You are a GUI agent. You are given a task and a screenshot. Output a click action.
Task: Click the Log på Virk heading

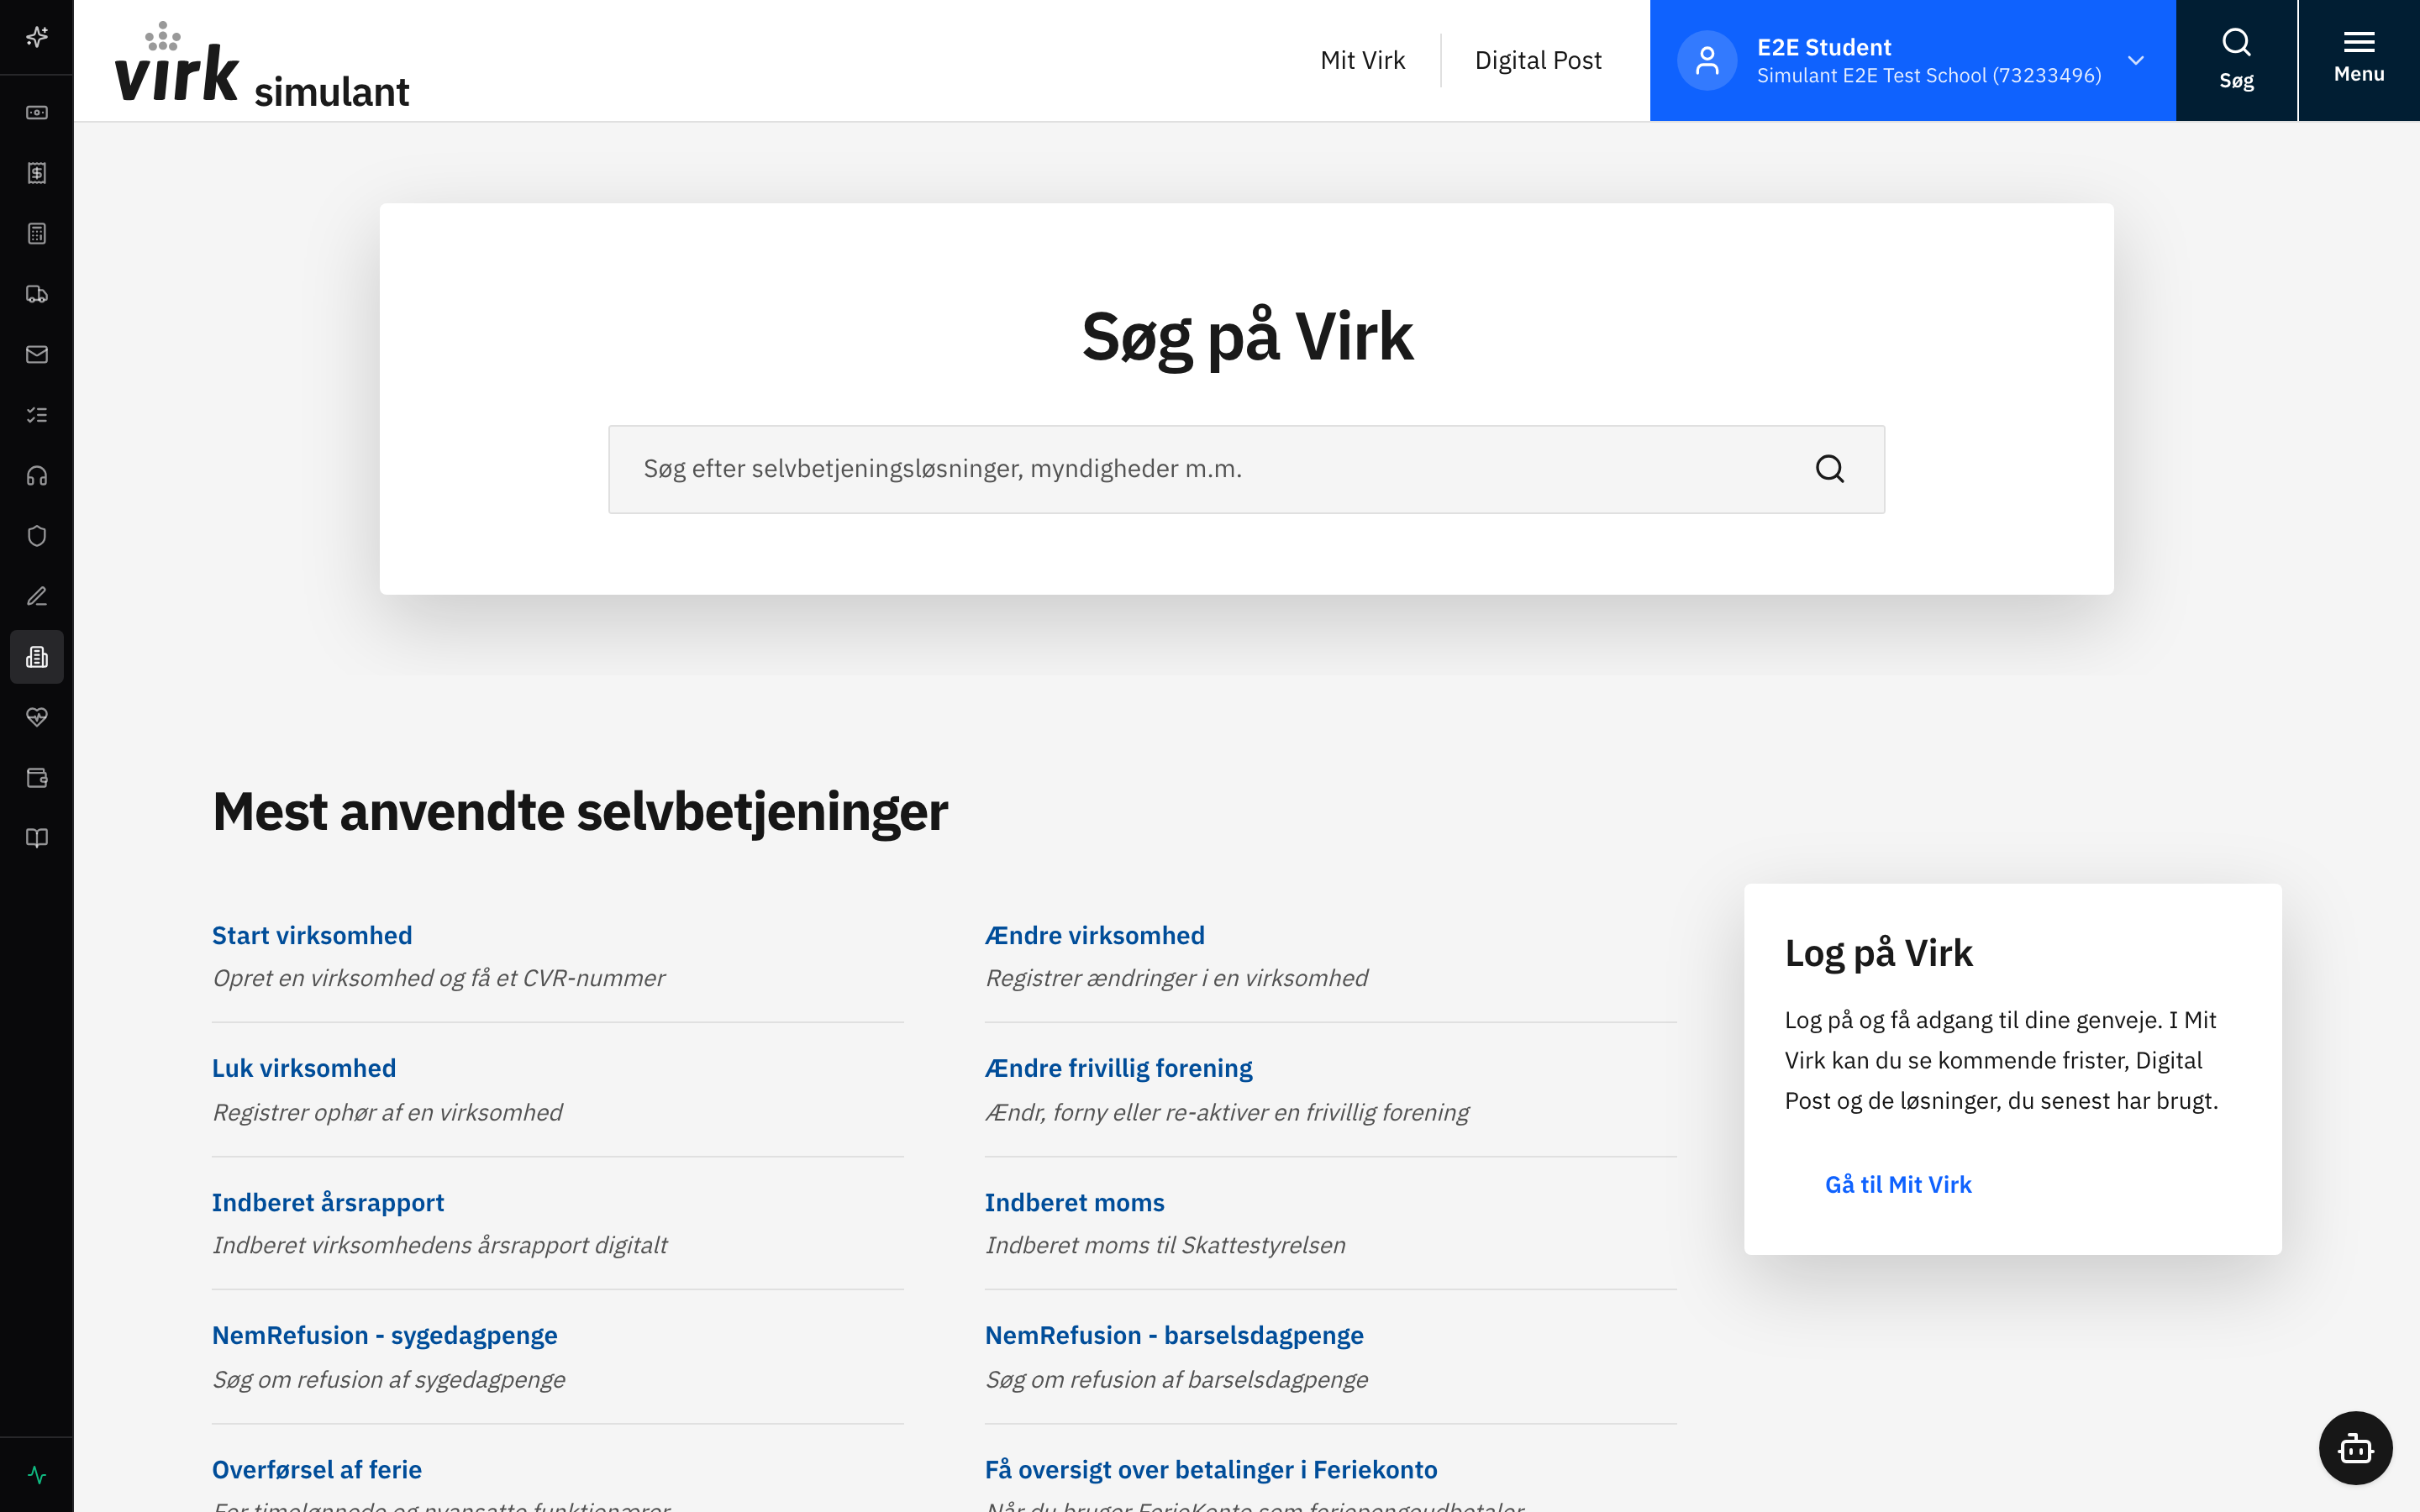point(1879,953)
